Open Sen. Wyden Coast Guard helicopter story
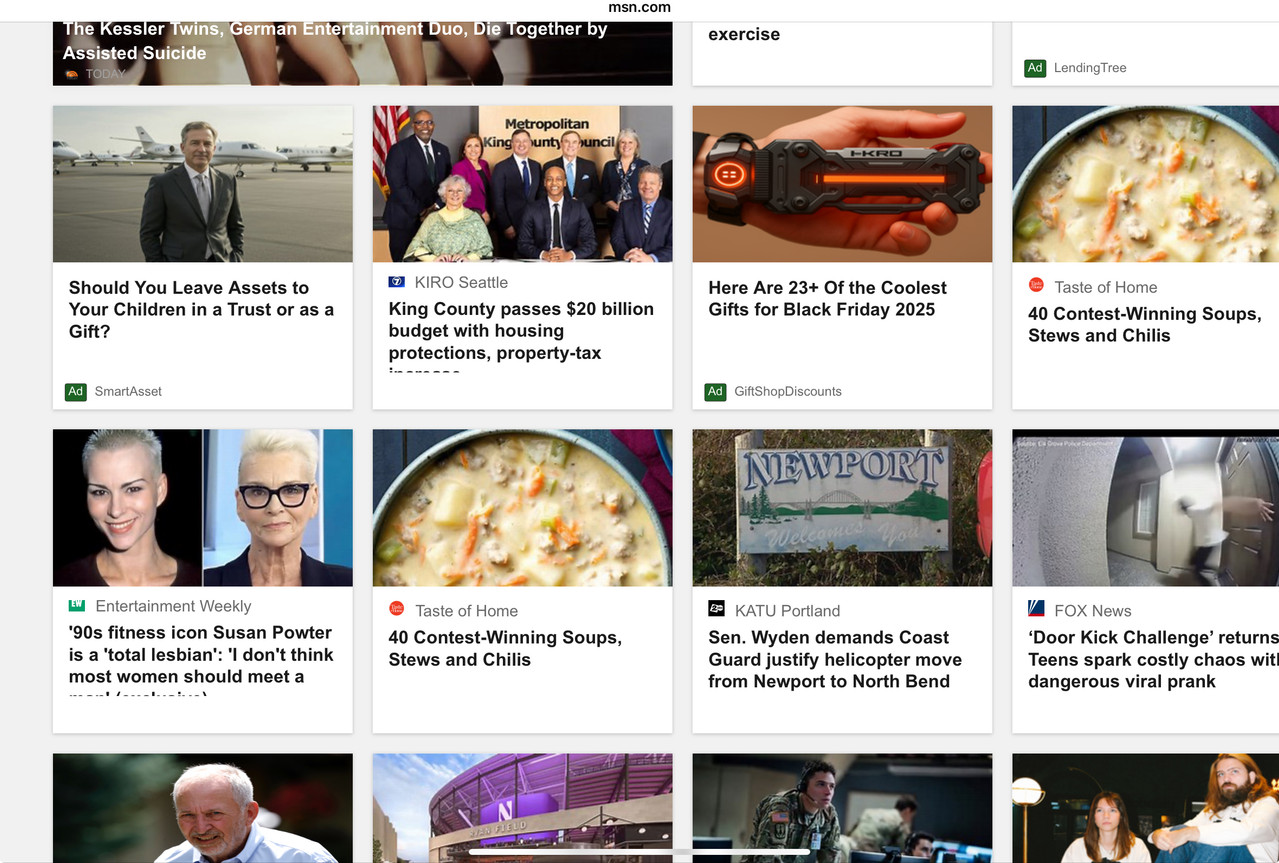Viewport: 1279px width, 863px height. 835,660
